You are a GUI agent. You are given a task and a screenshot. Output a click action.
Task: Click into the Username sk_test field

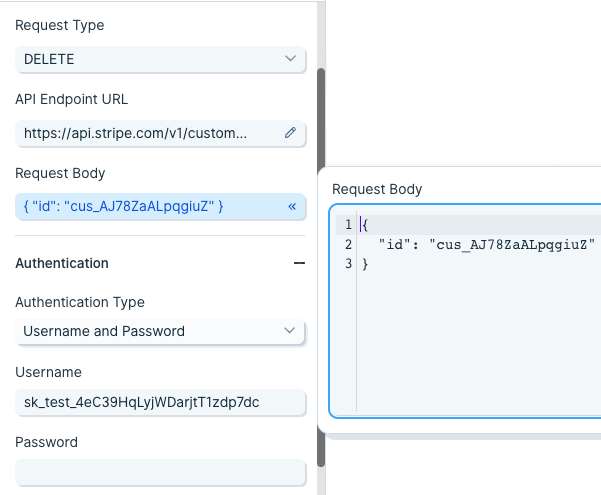coord(160,402)
